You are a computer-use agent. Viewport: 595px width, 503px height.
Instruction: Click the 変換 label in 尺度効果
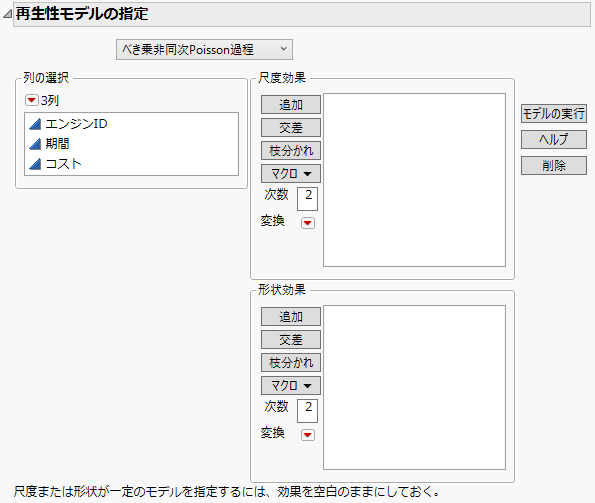(272, 220)
